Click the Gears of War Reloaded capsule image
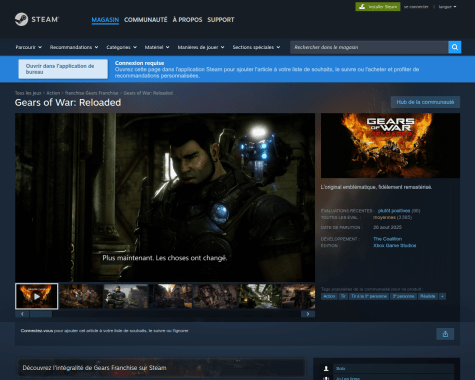 [x=390, y=145]
